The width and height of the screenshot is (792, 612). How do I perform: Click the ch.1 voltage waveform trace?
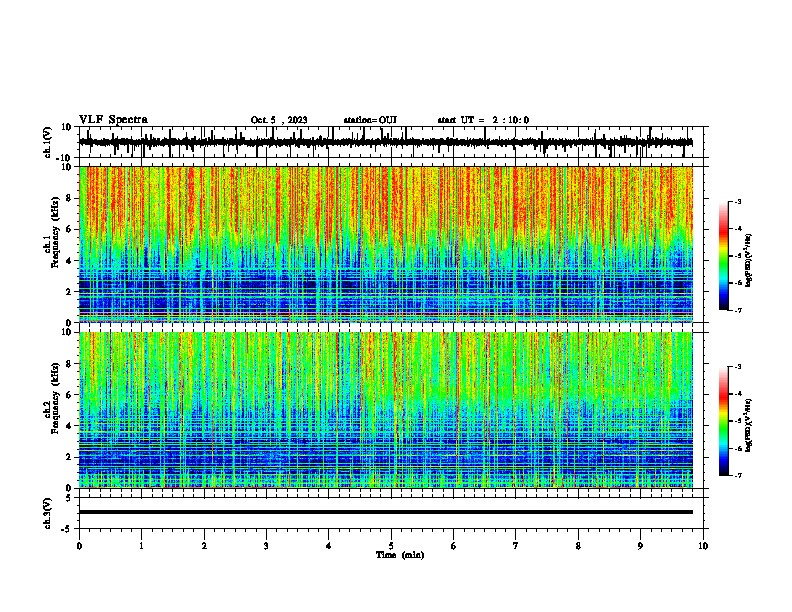point(385,142)
